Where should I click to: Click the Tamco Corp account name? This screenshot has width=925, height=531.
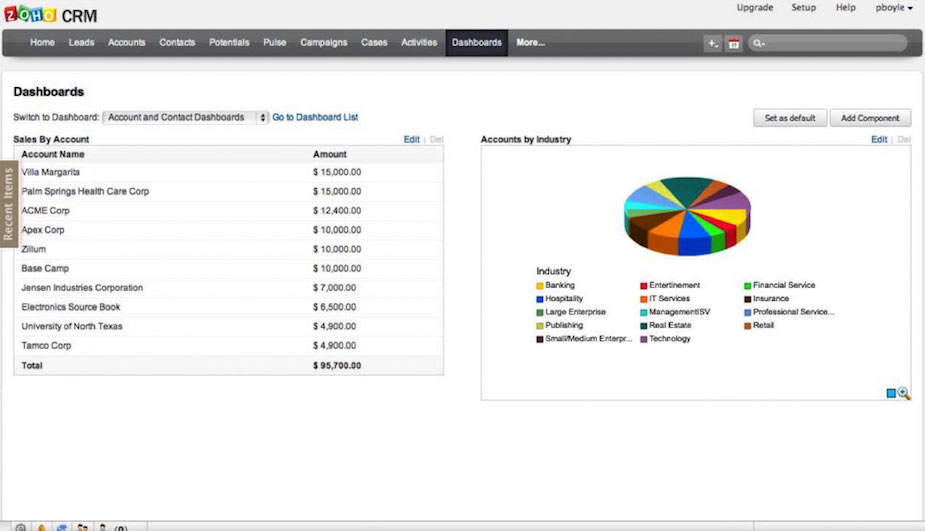46,346
